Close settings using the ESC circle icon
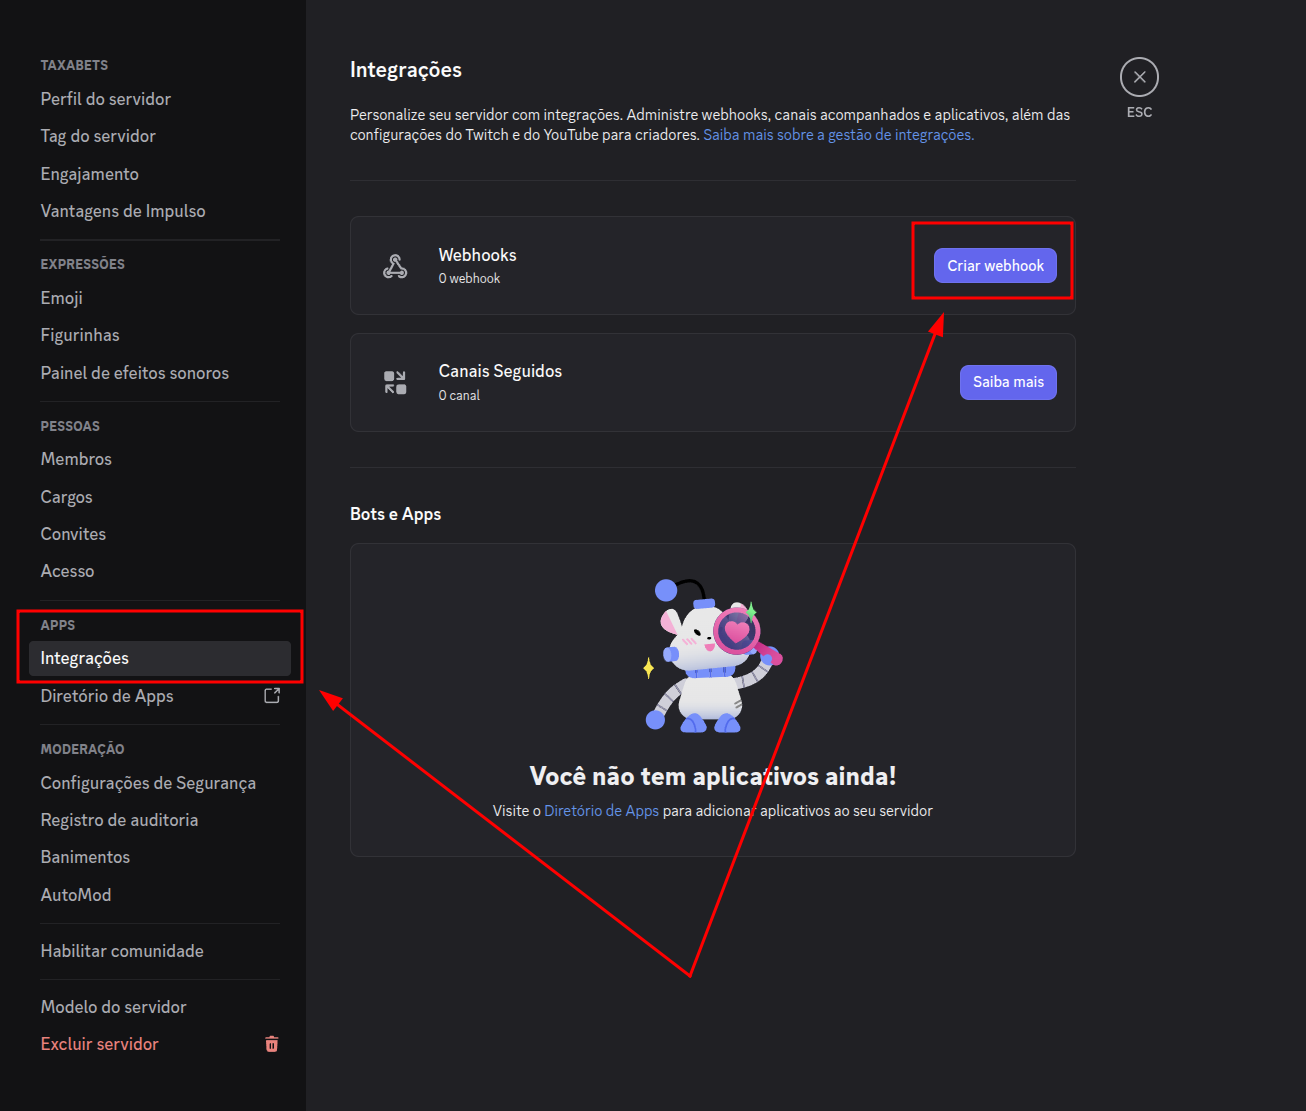Image resolution: width=1306 pixels, height=1111 pixels. (x=1139, y=76)
